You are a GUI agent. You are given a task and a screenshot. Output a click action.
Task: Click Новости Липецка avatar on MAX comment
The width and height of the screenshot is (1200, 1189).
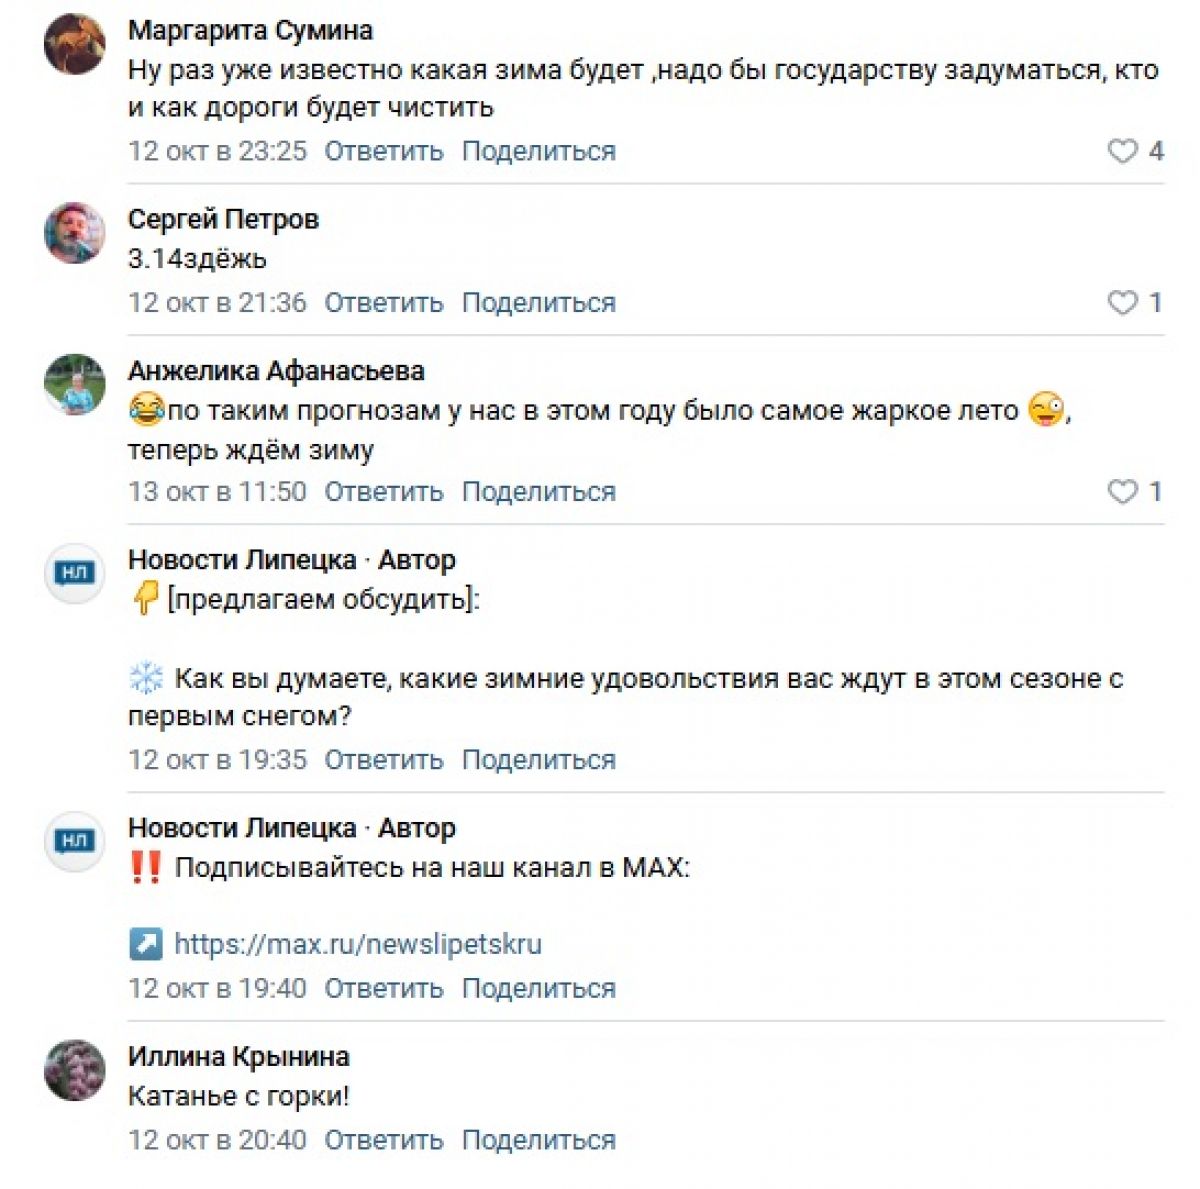[75, 841]
